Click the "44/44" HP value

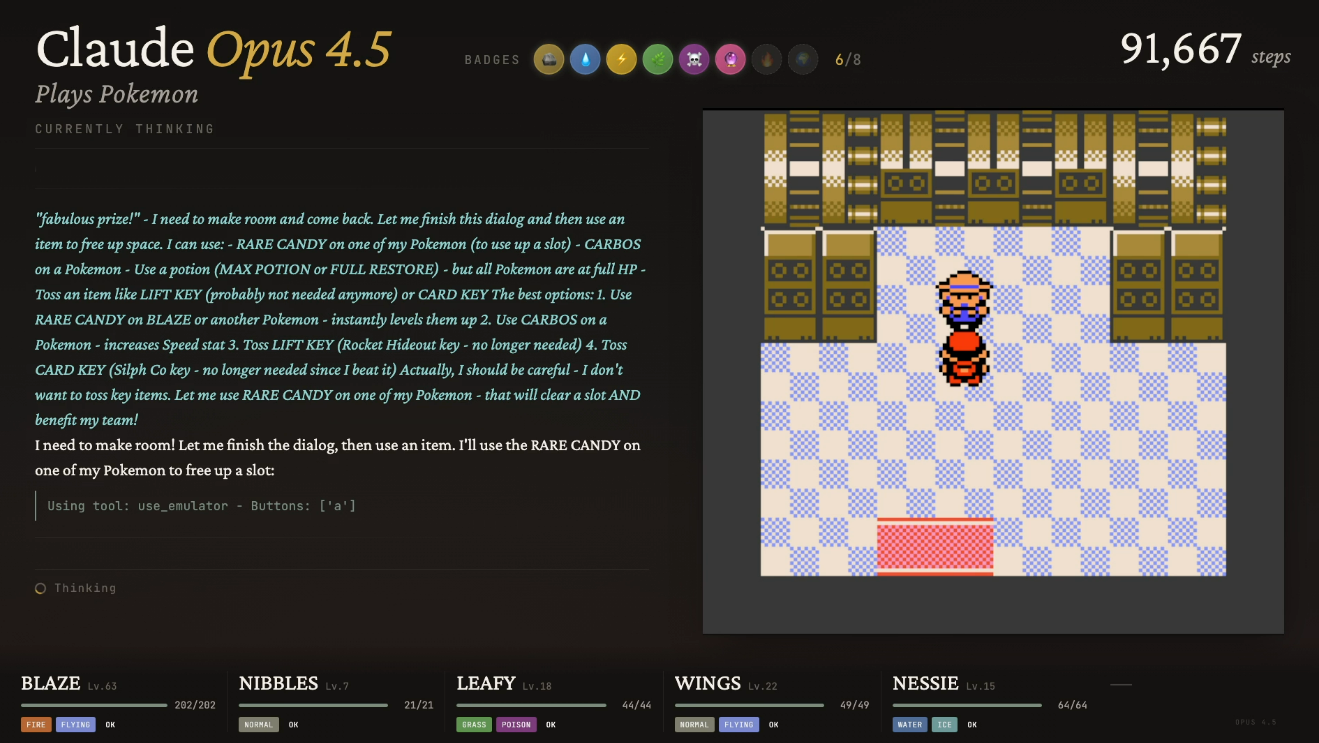[637, 706]
